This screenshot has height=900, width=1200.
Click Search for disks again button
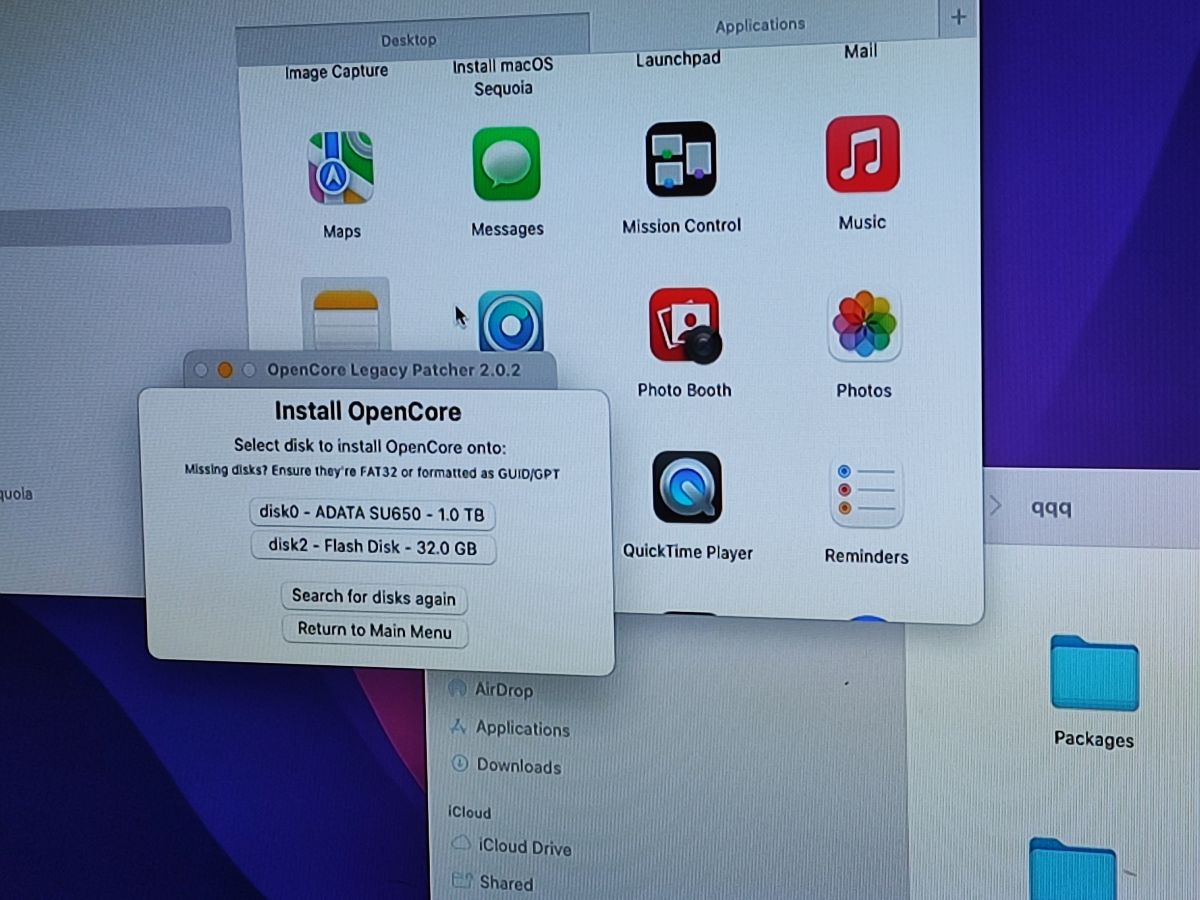tap(374, 597)
